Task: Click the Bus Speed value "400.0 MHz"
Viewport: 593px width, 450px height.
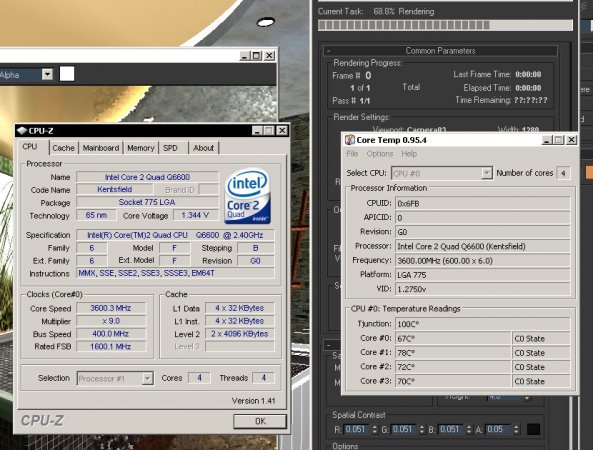Action: tap(111, 334)
